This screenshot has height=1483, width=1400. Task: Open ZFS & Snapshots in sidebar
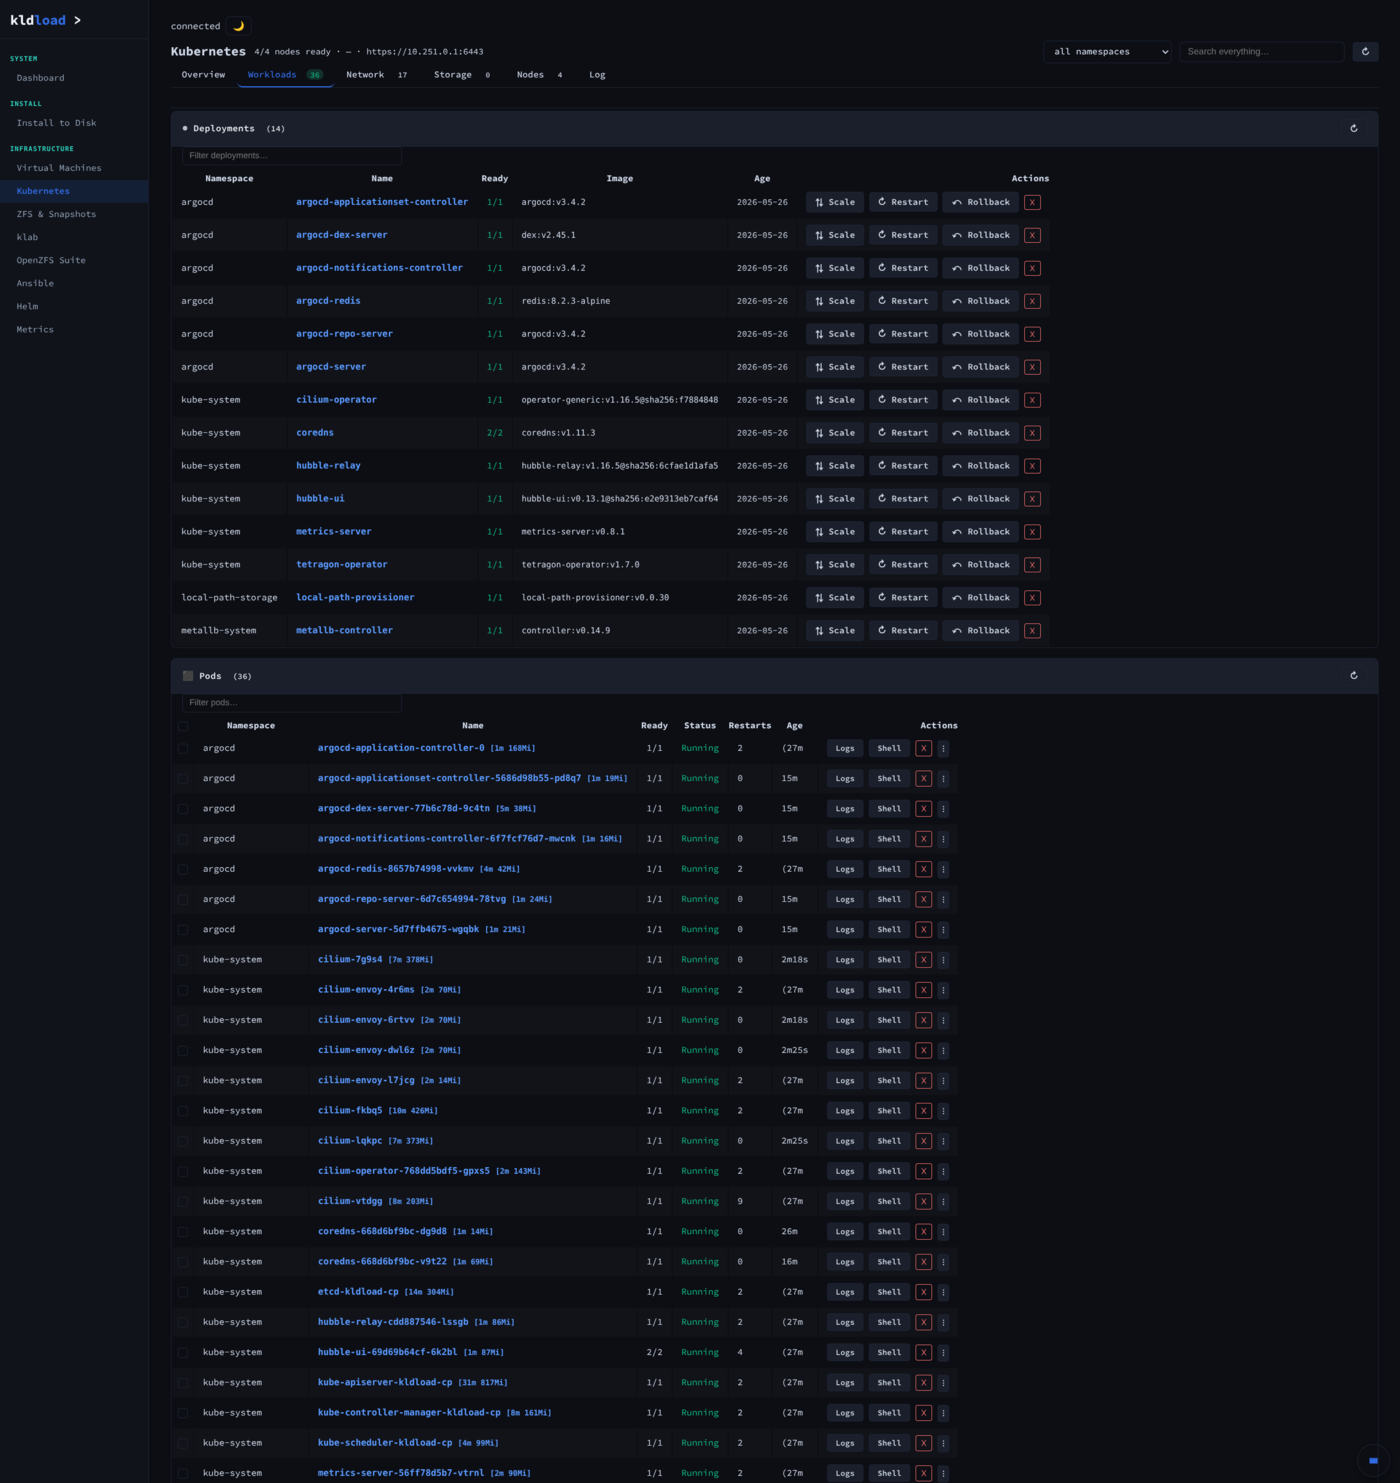point(56,214)
